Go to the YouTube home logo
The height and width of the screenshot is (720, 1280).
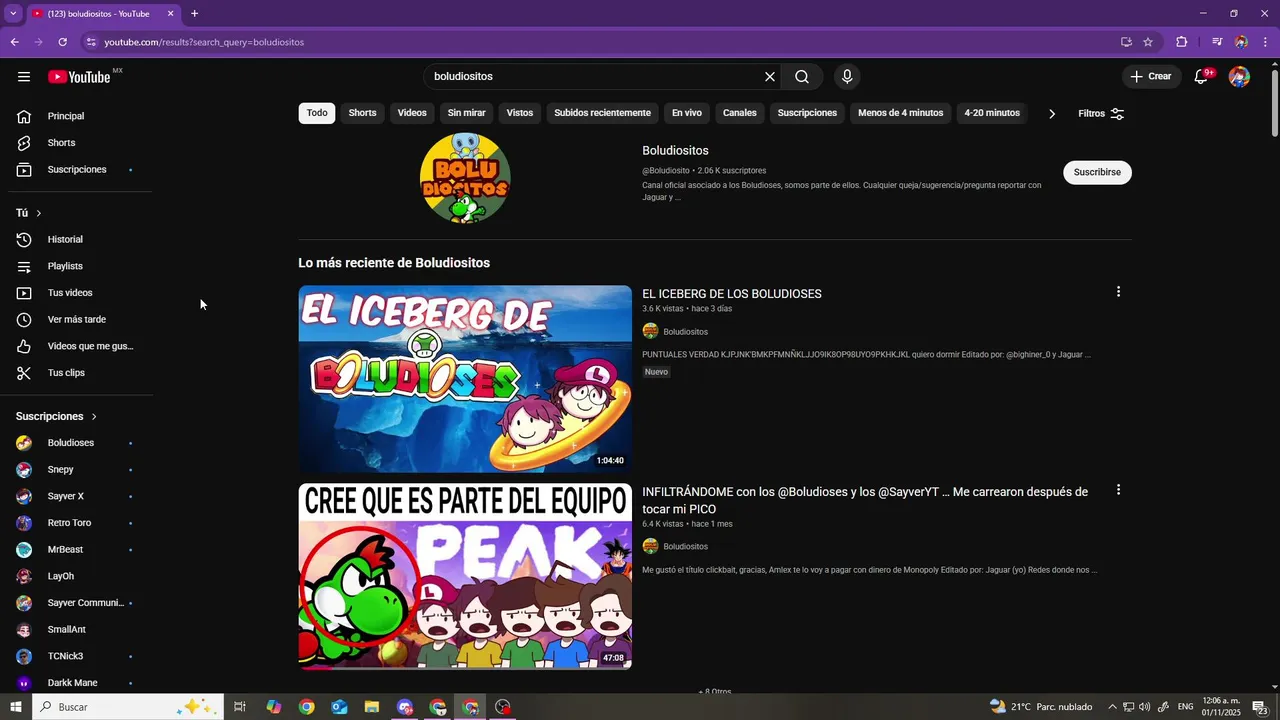click(79, 77)
